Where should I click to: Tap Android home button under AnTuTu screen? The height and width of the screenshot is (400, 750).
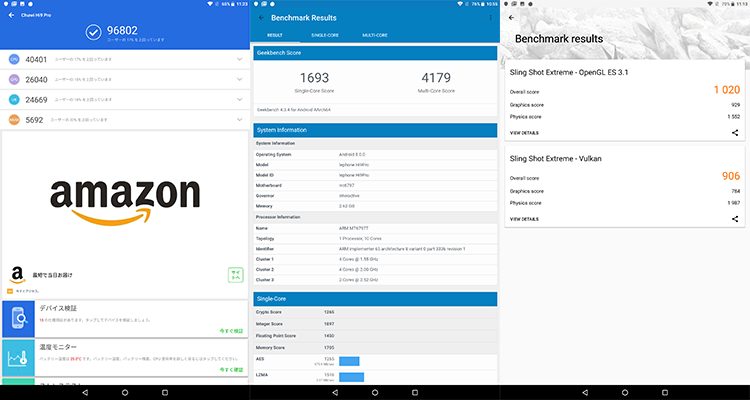[x=125, y=392]
